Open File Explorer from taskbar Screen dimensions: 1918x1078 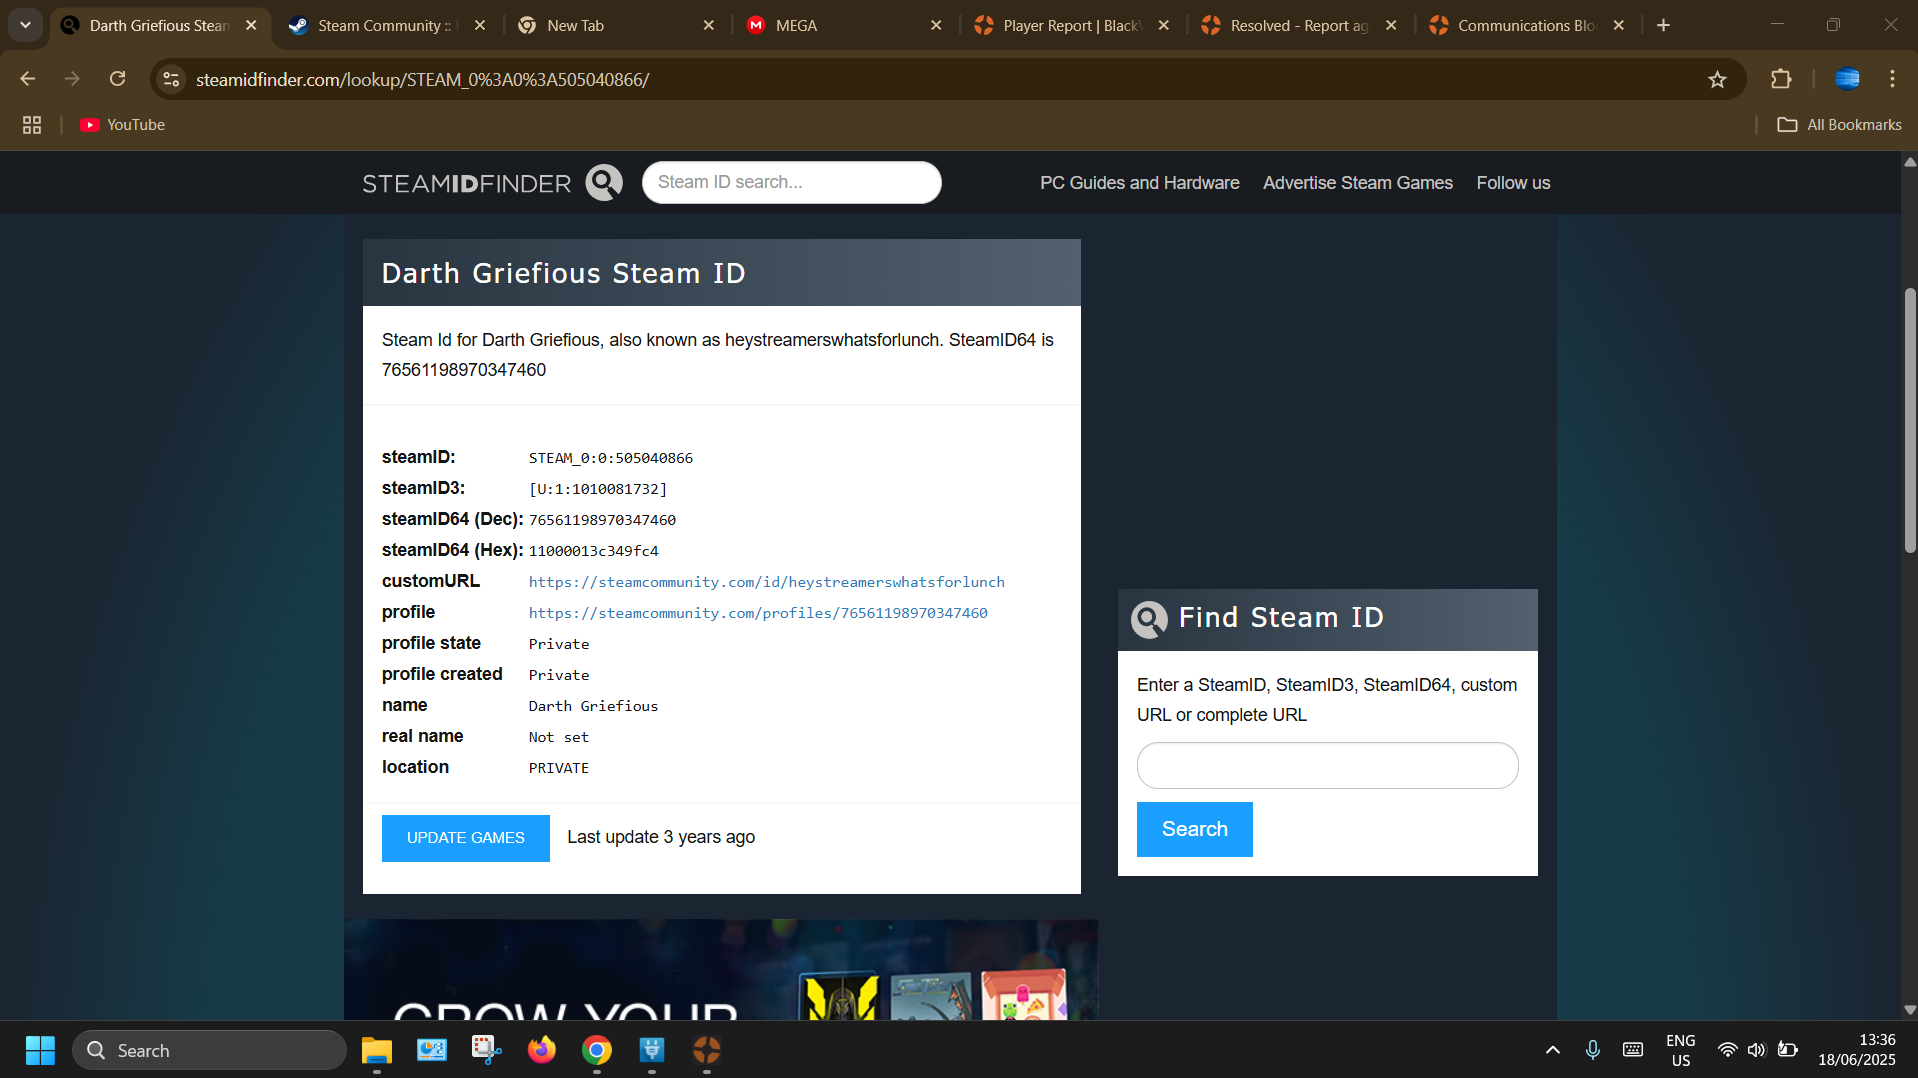[376, 1050]
